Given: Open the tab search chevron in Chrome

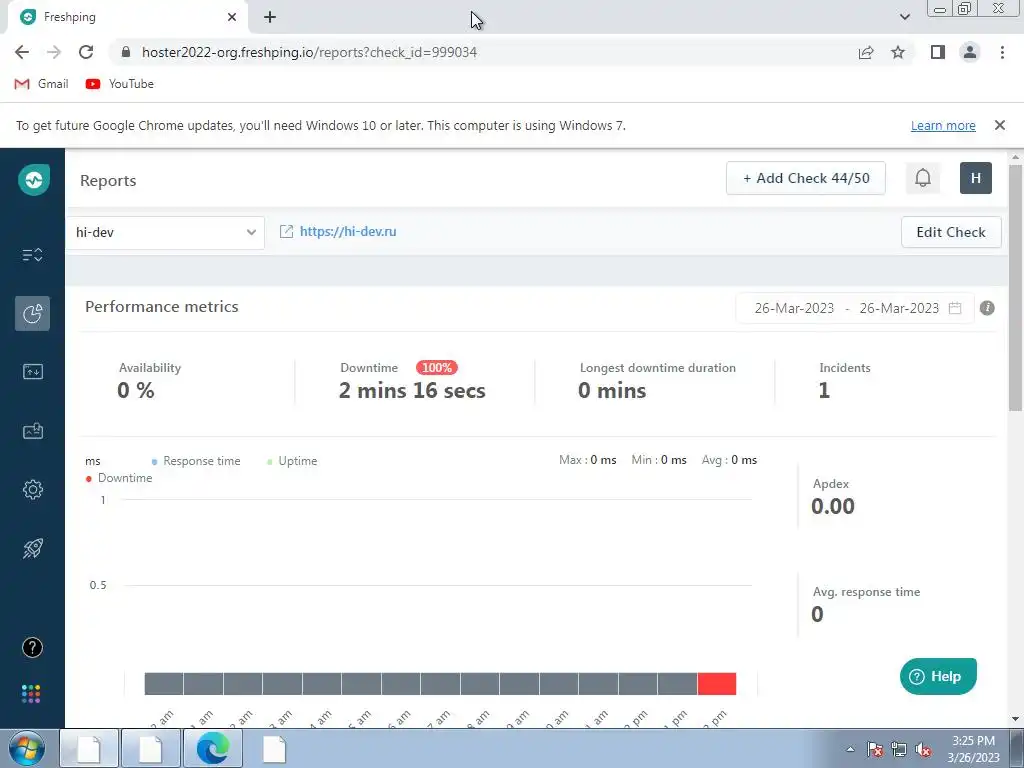Looking at the screenshot, I should pyautogui.click(x=904, y=17).
